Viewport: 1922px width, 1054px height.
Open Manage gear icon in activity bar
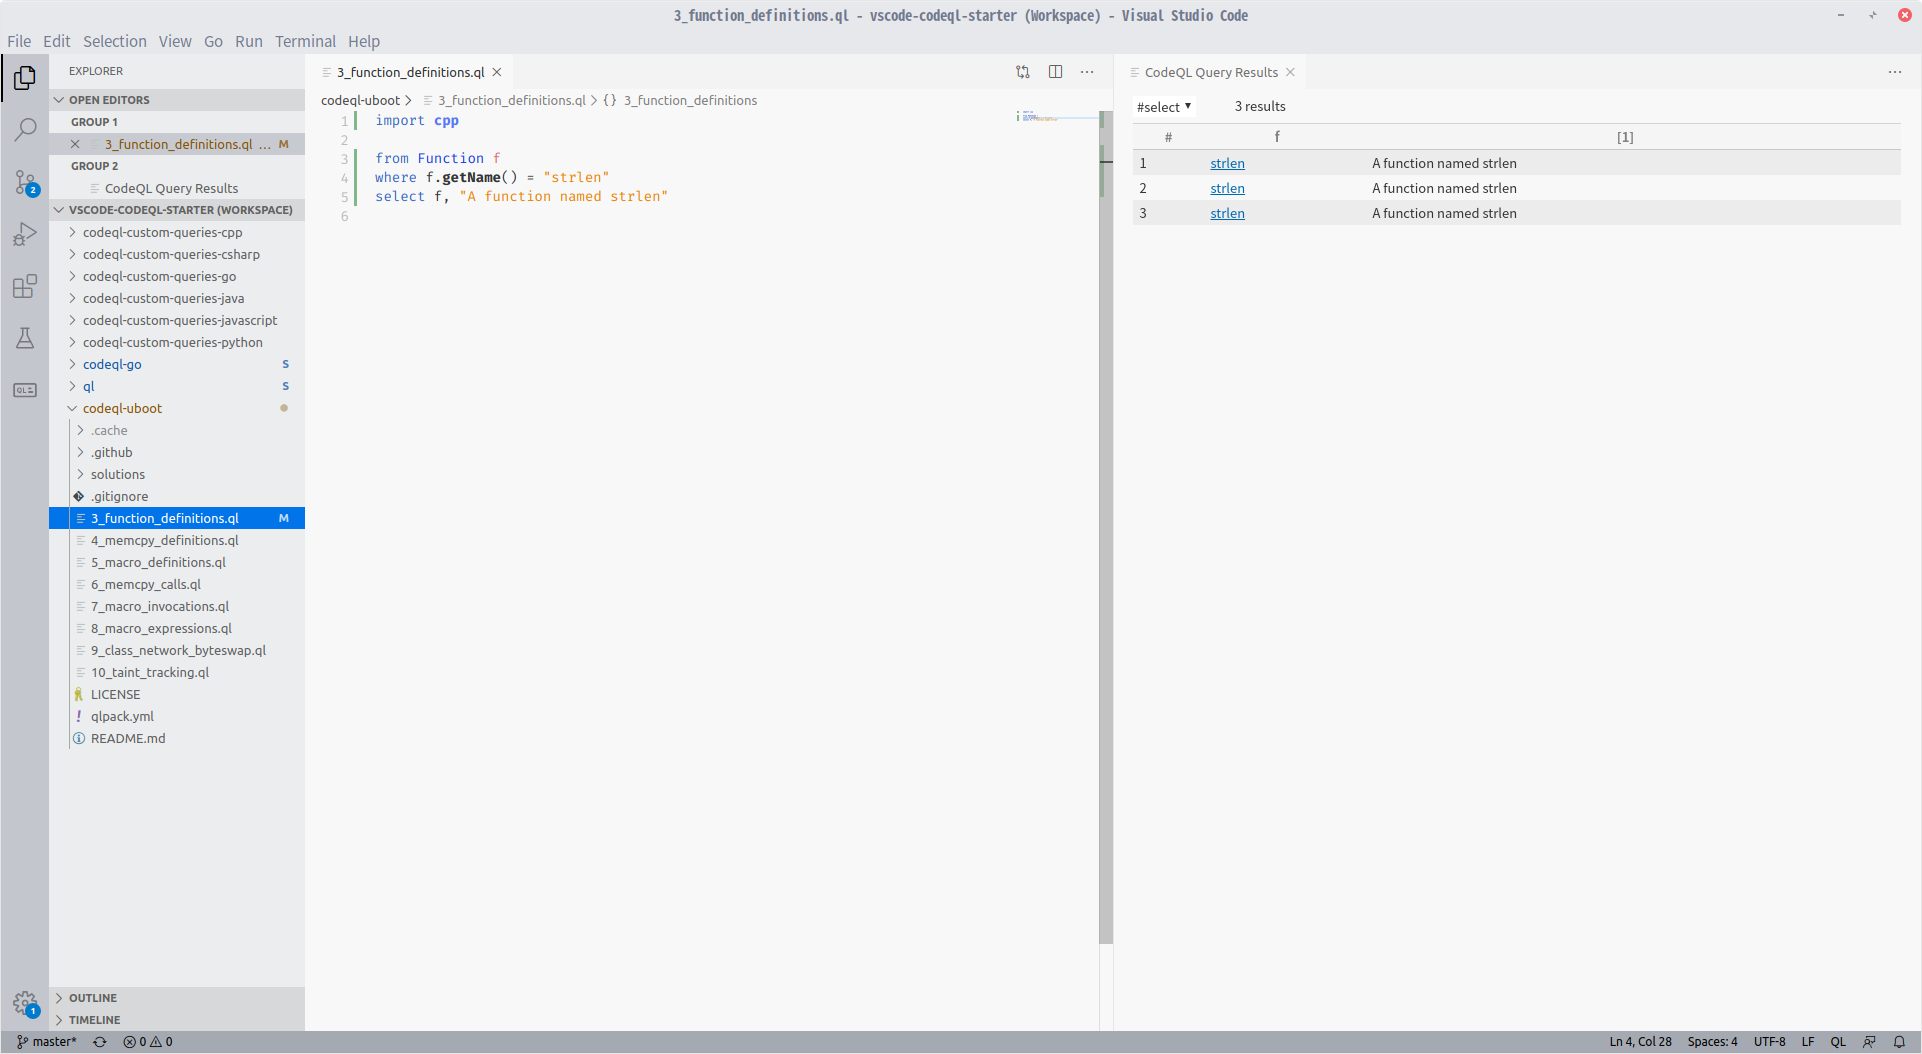pos(25,1003)
